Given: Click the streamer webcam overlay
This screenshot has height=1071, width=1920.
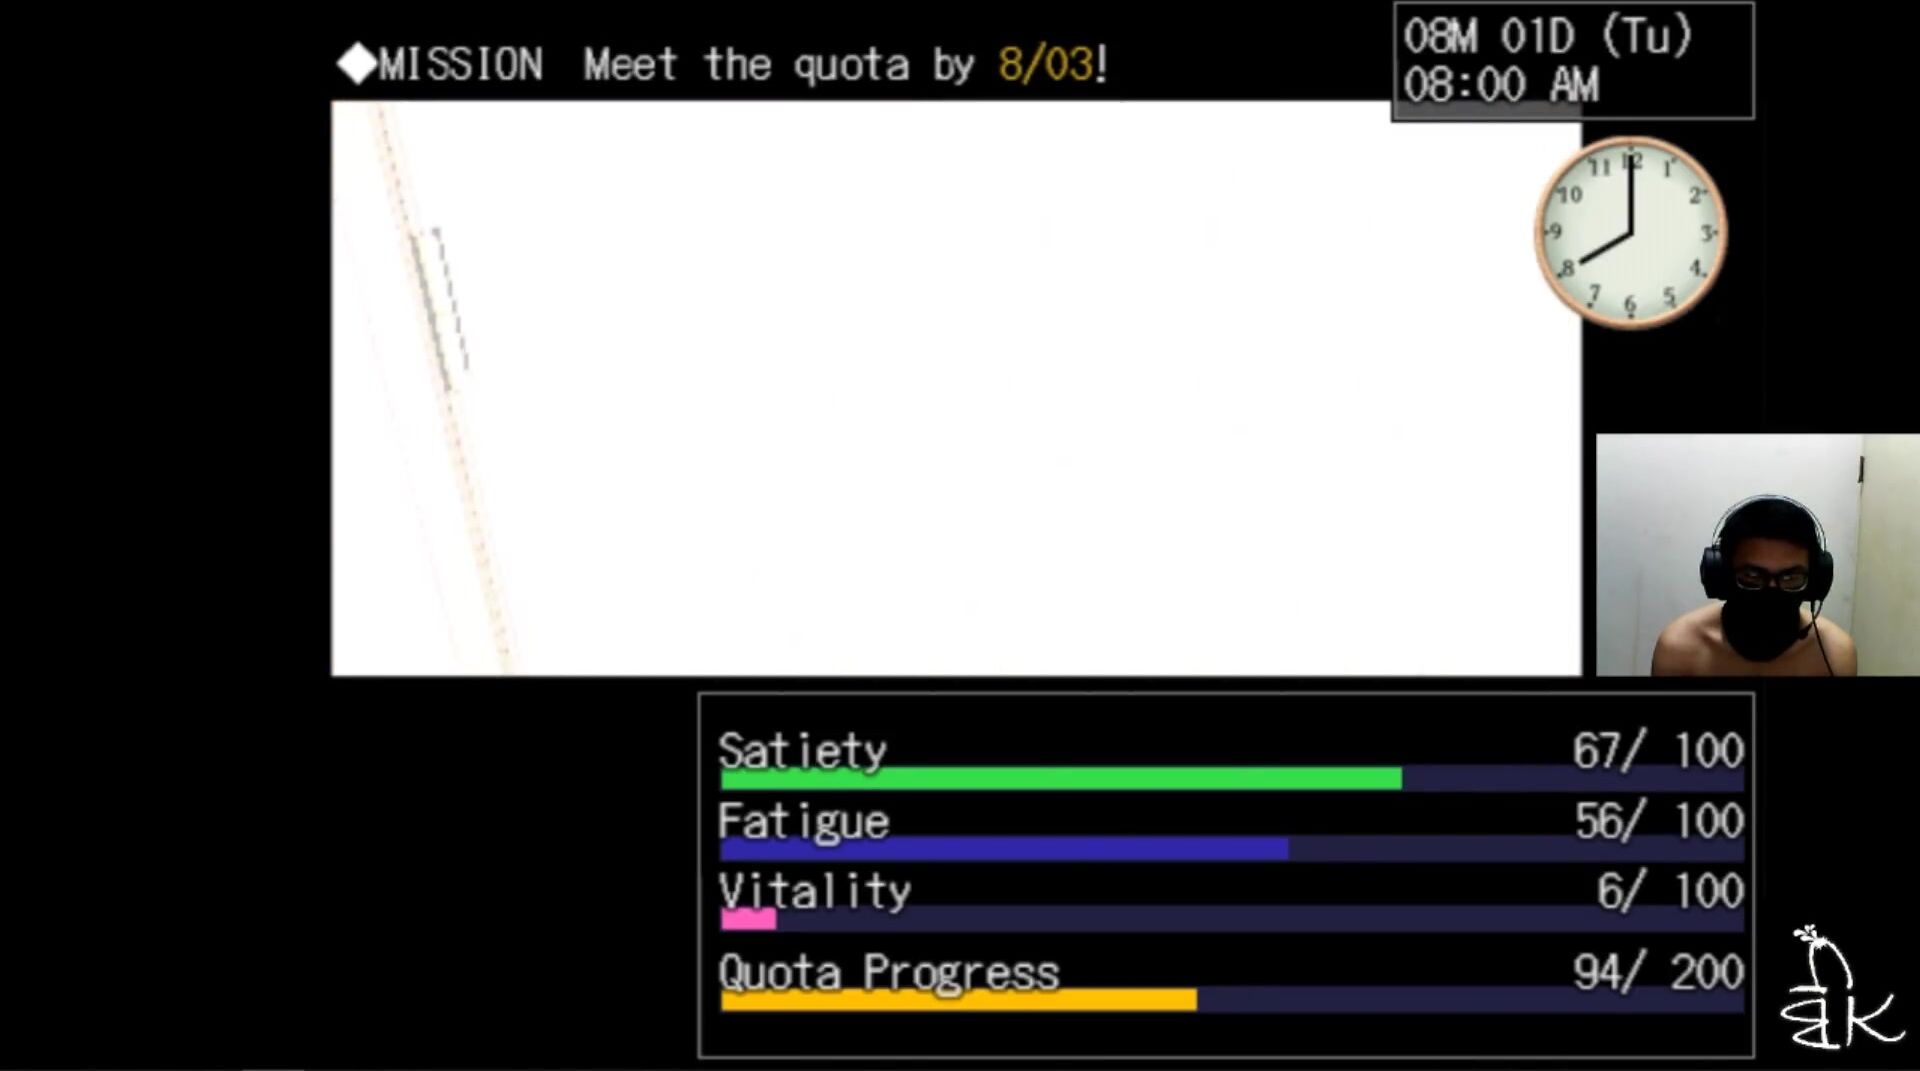Looking at the screenshot, I should [1757, 555].
